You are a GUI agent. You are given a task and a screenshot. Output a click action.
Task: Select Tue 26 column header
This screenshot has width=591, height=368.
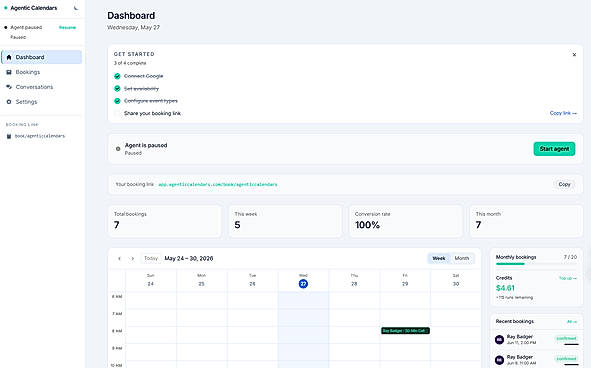point(253,280)
